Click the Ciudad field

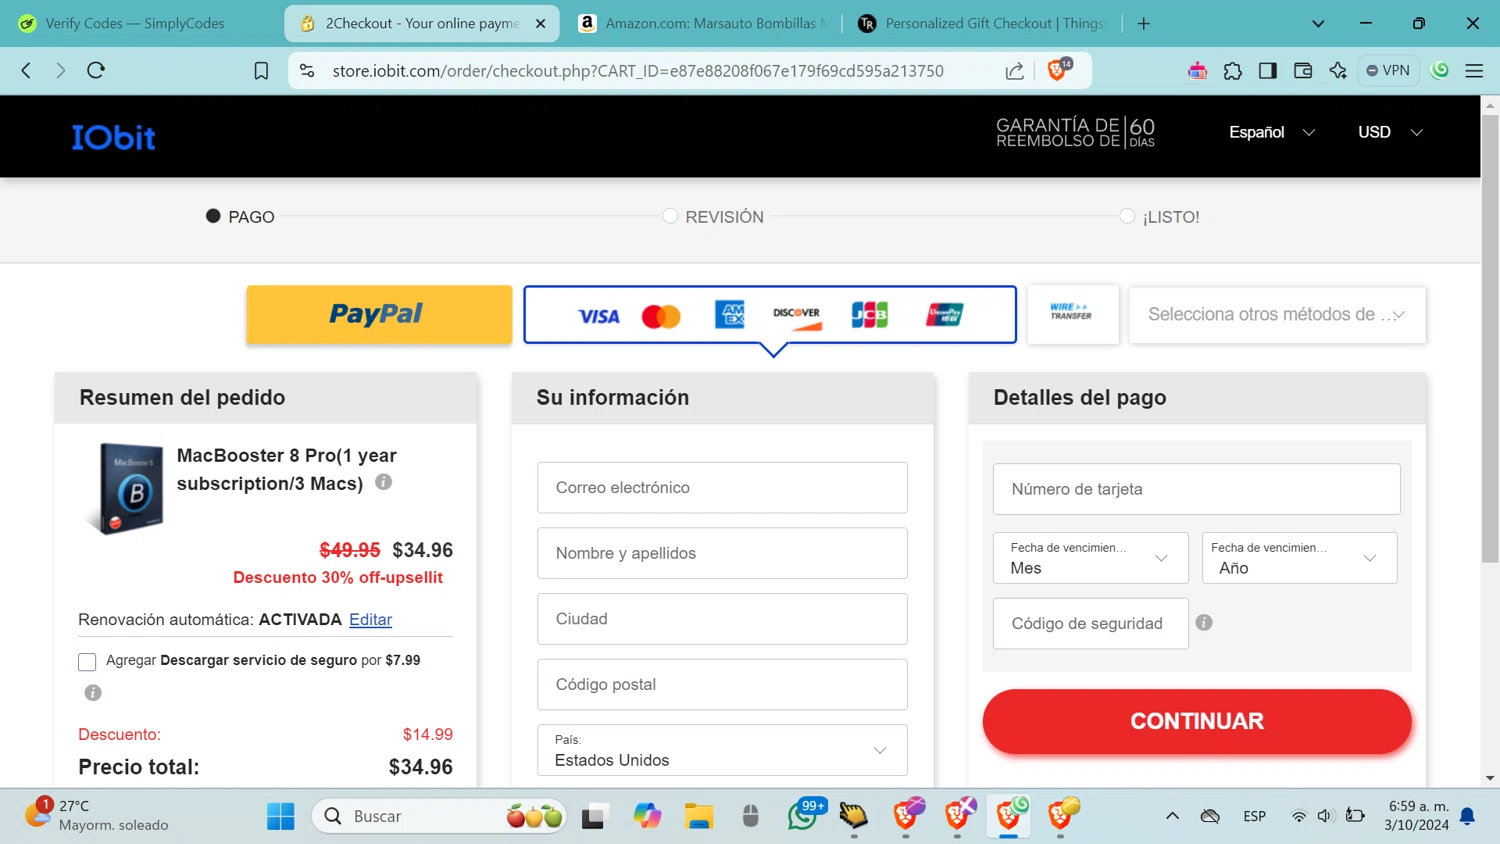722,619
